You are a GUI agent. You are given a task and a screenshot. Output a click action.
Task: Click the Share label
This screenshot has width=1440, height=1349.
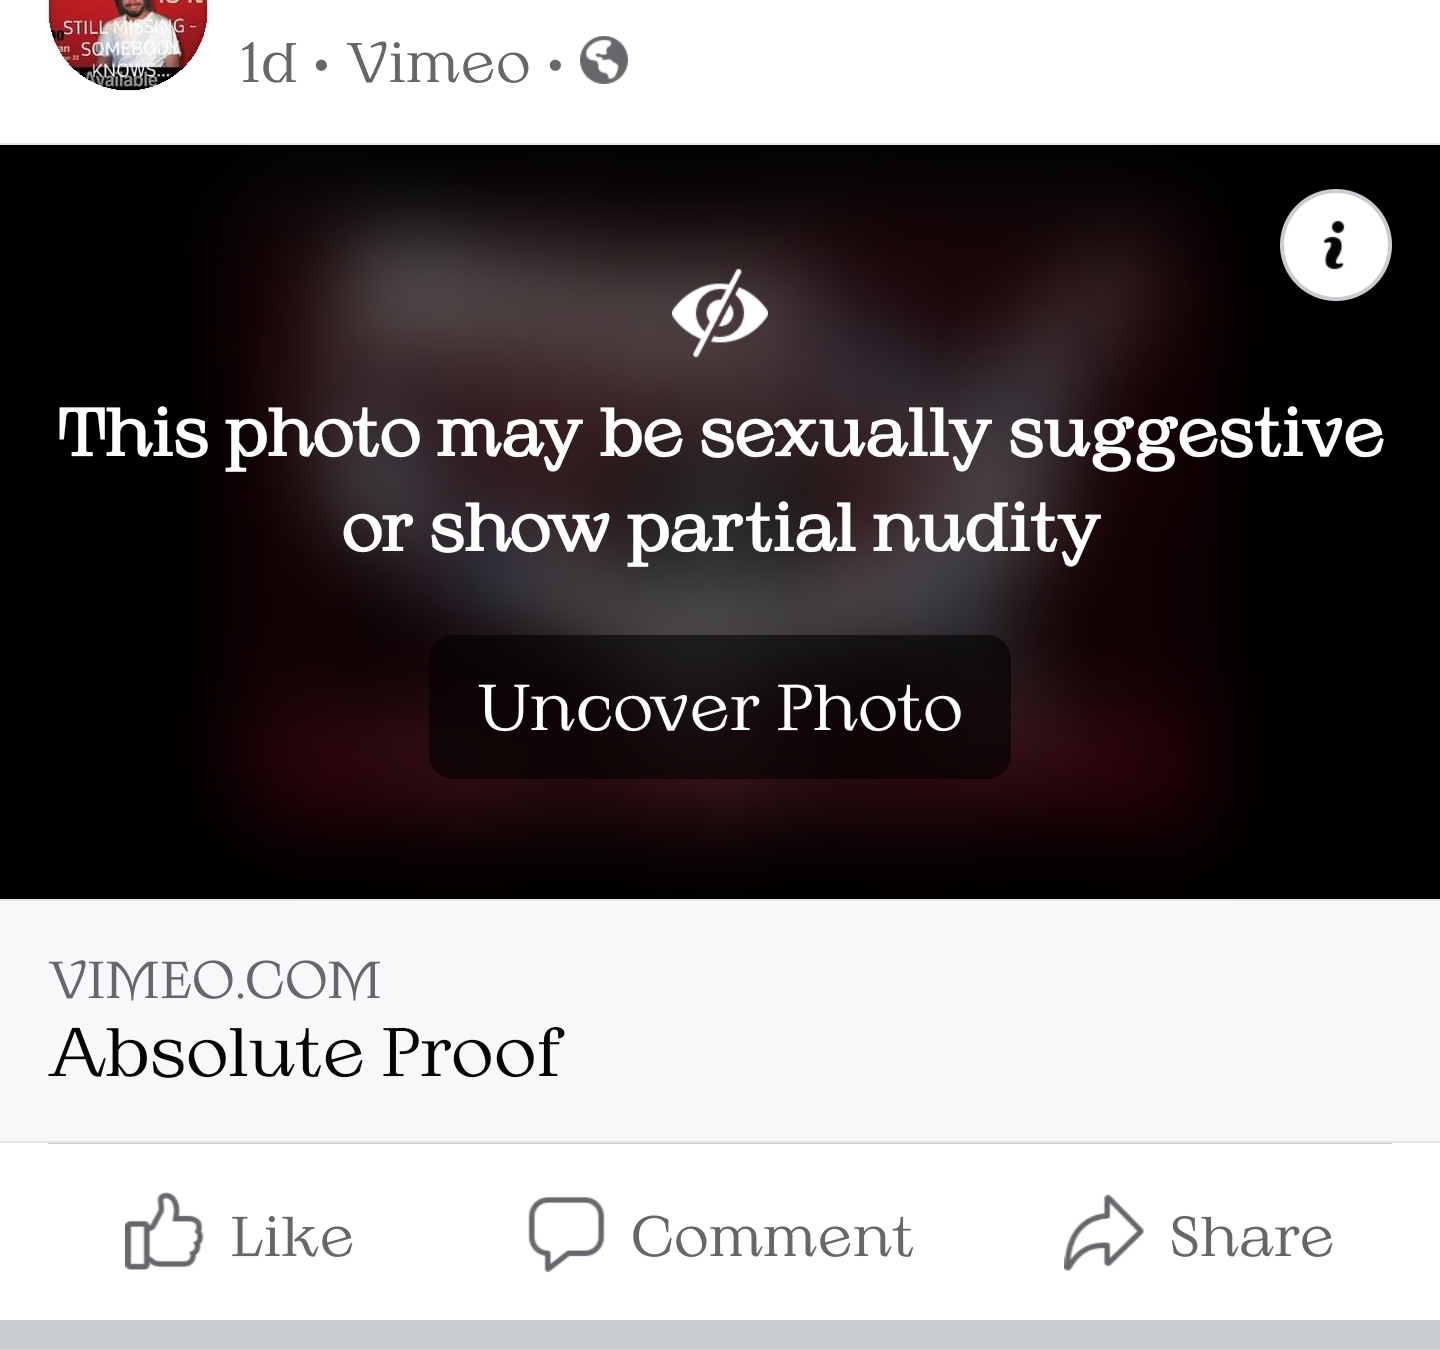click(1251, 1237)
